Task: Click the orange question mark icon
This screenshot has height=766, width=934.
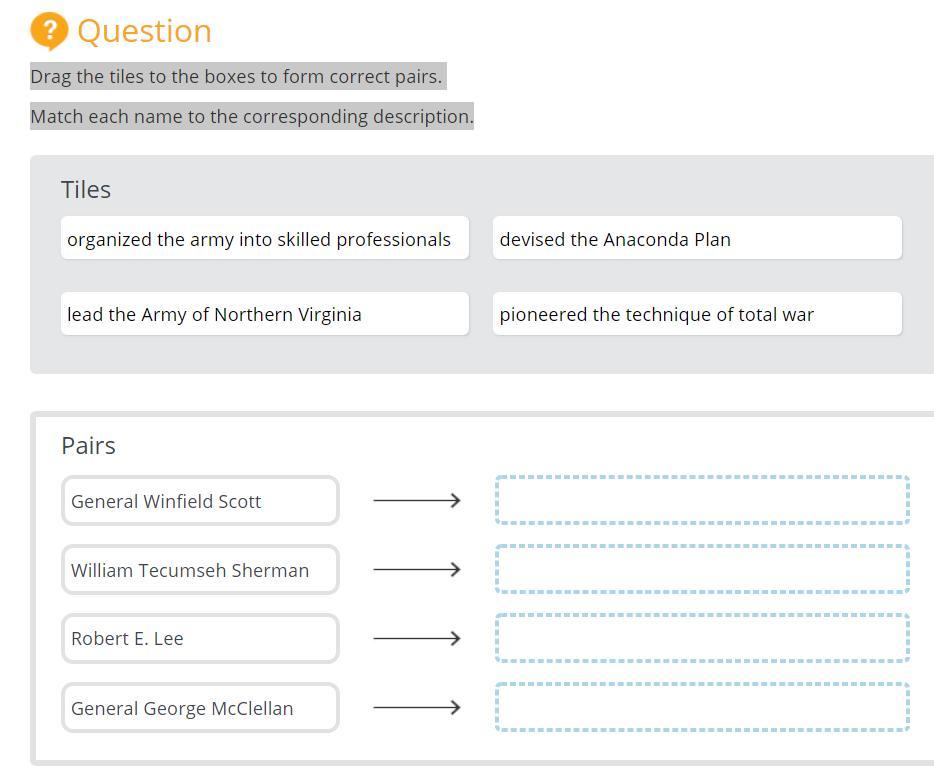Action: pyautogui.click(x=49, y=31)
